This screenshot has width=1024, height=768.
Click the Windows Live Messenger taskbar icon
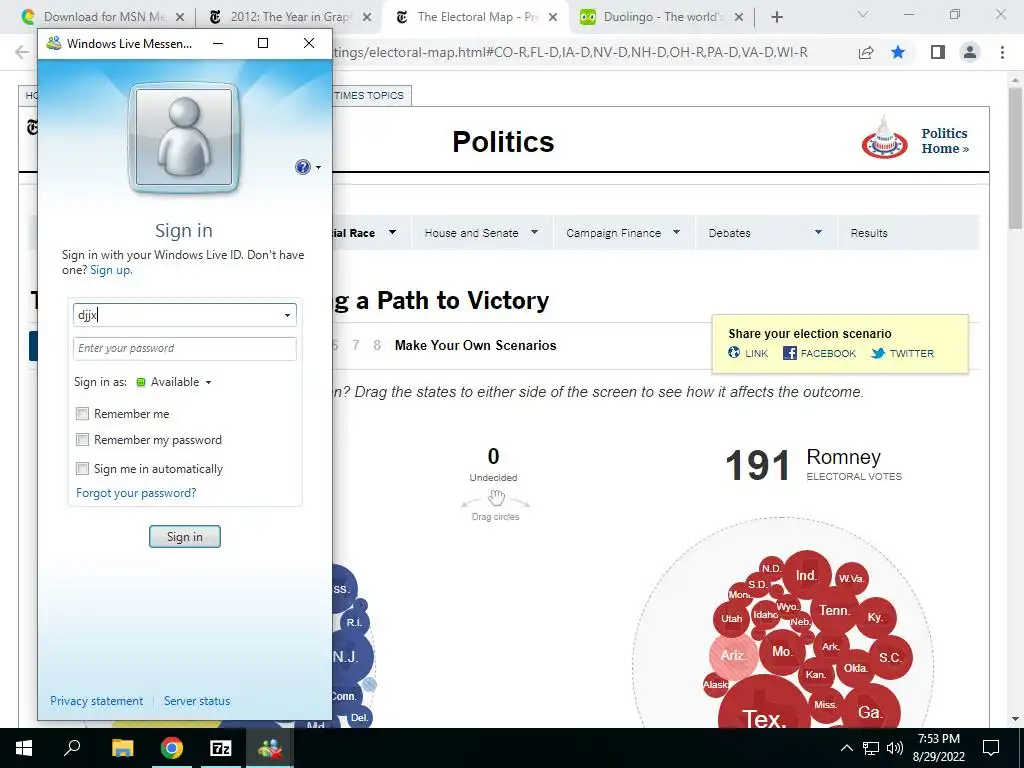click(x=270, y=748)
